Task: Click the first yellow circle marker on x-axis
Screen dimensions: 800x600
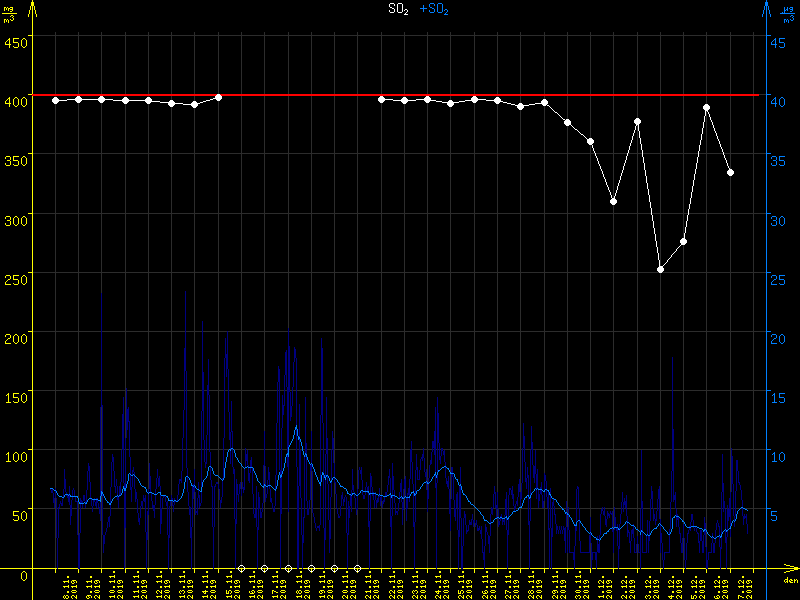Action: tap(241, 568)
